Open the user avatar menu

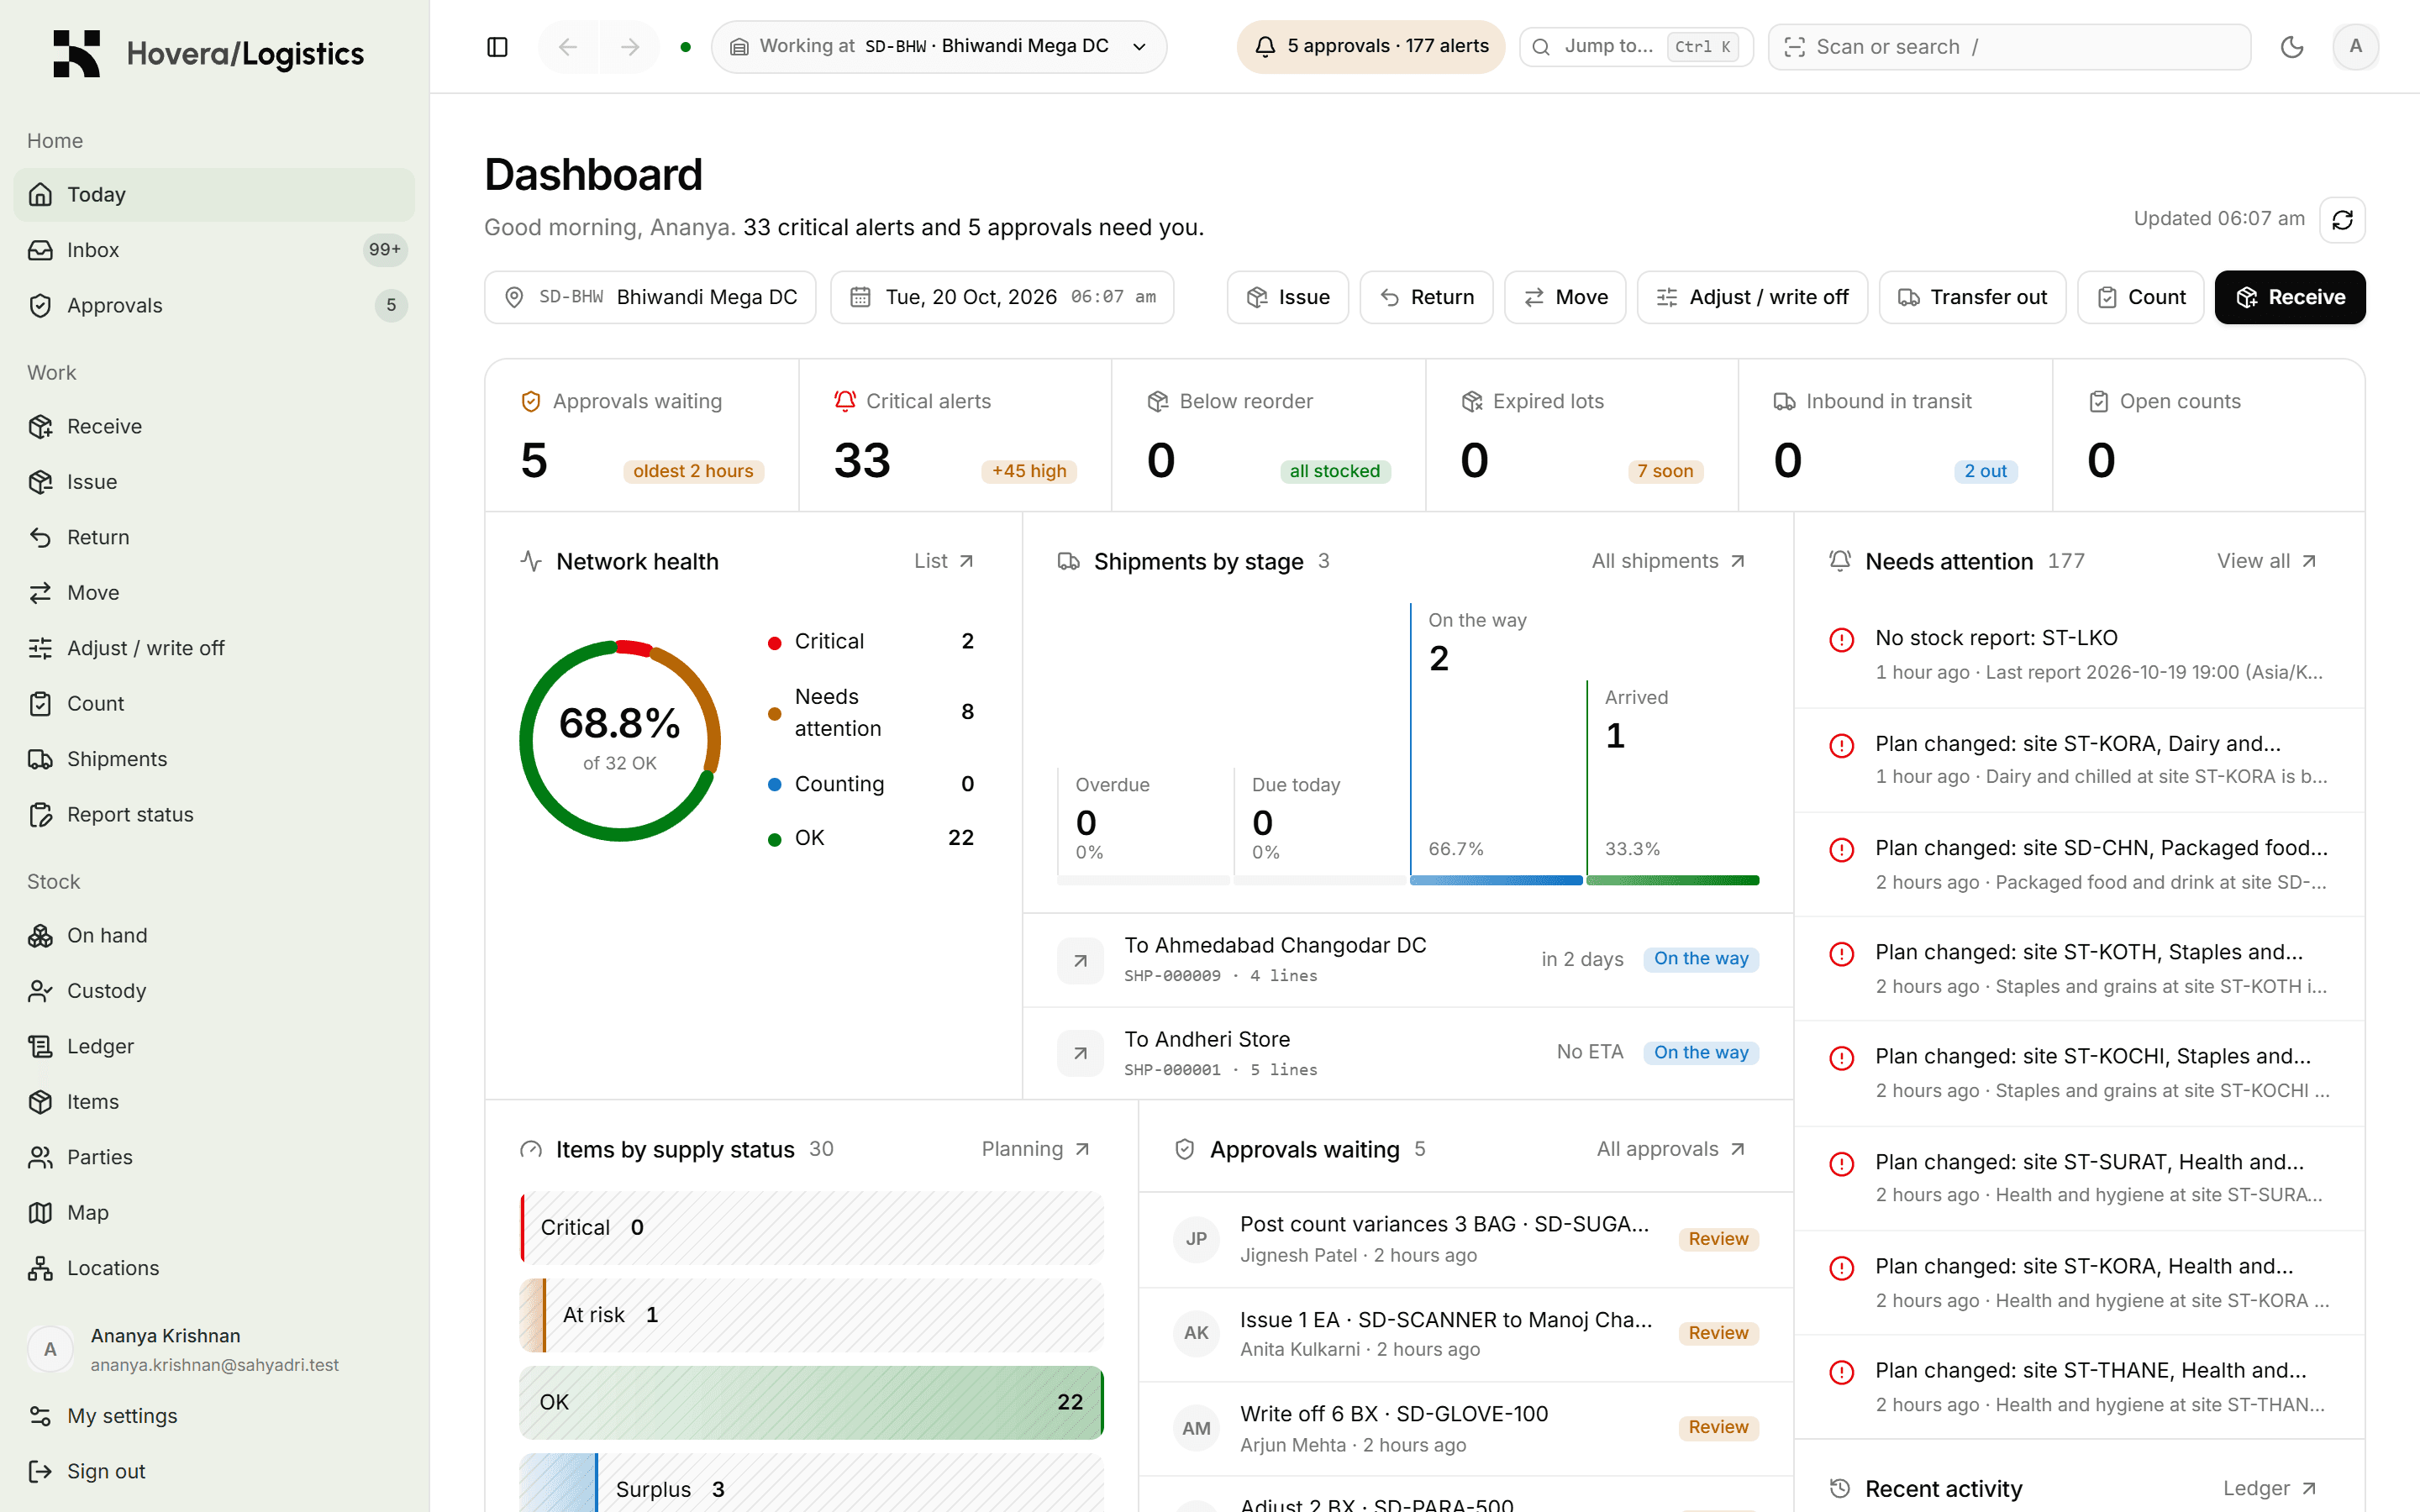pyautogui.click(x=2355, y=47)
